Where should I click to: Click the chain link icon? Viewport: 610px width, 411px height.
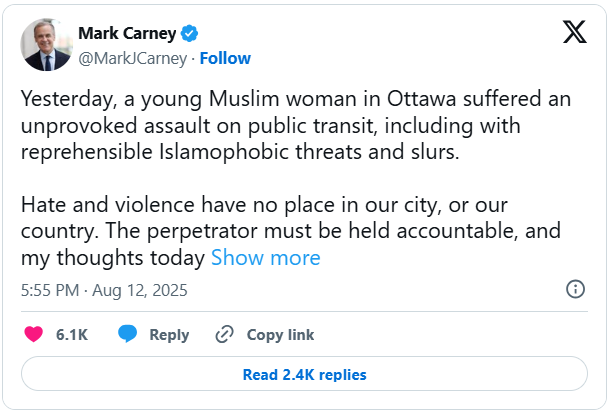(x=225, y=335)
